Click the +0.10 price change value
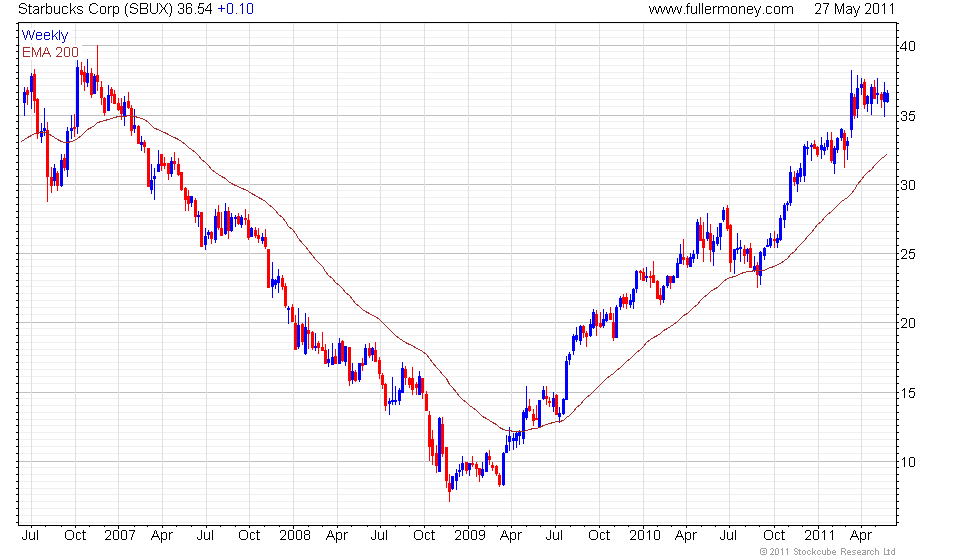 (236, 9)
